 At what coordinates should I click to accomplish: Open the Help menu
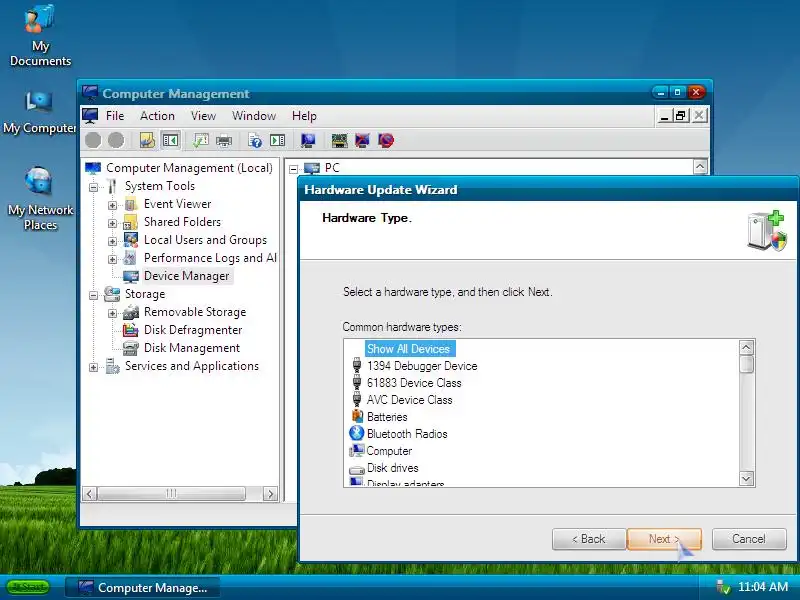(x=304, y=116)
